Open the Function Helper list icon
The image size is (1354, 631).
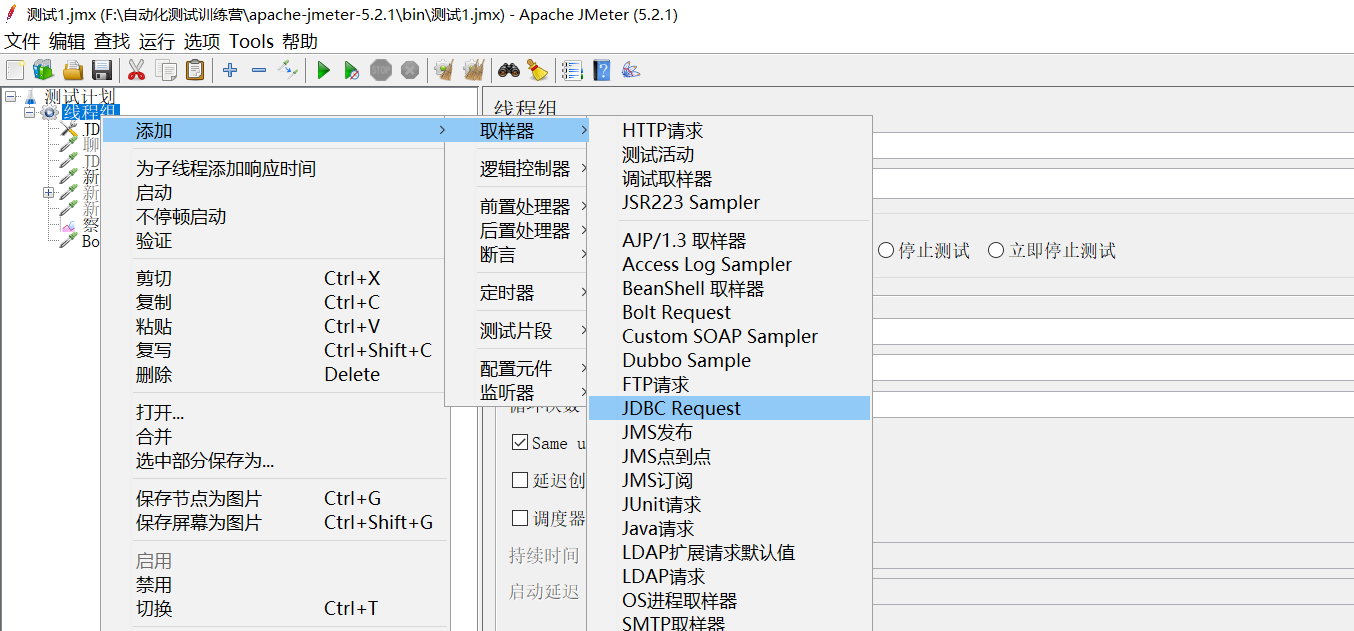(572, 70)
